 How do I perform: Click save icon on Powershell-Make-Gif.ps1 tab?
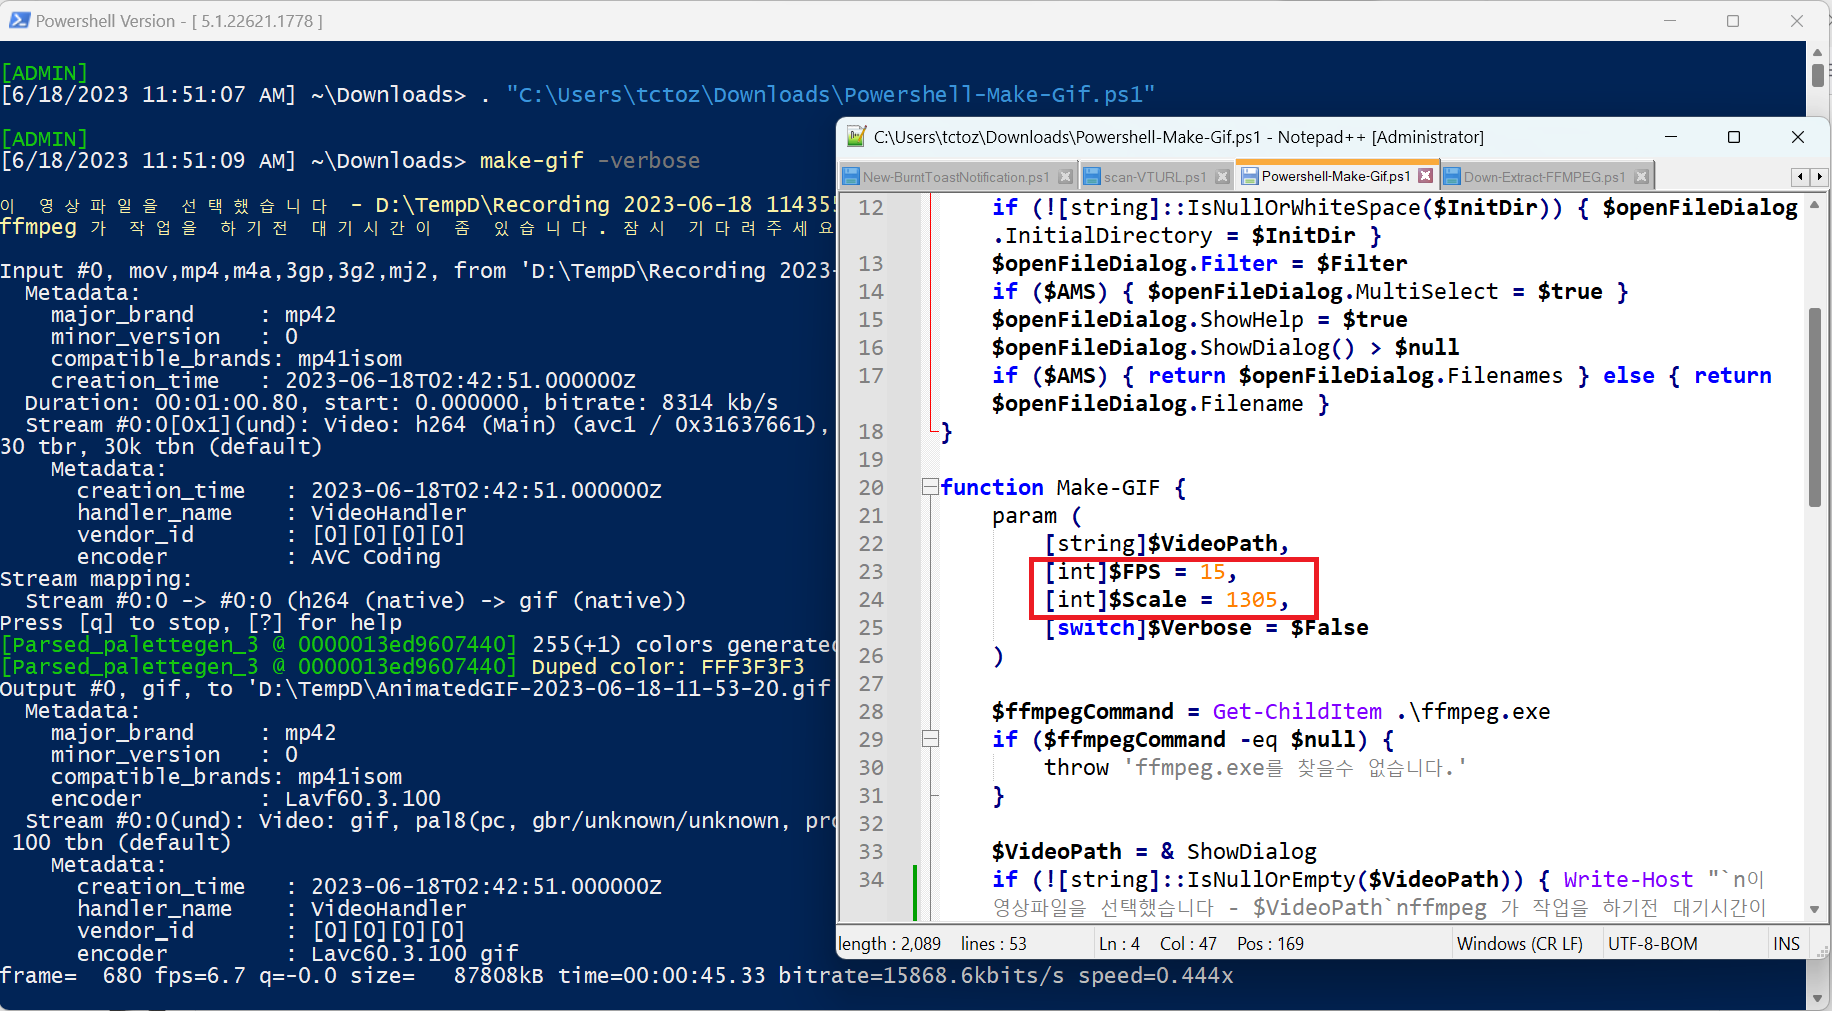1250,176
